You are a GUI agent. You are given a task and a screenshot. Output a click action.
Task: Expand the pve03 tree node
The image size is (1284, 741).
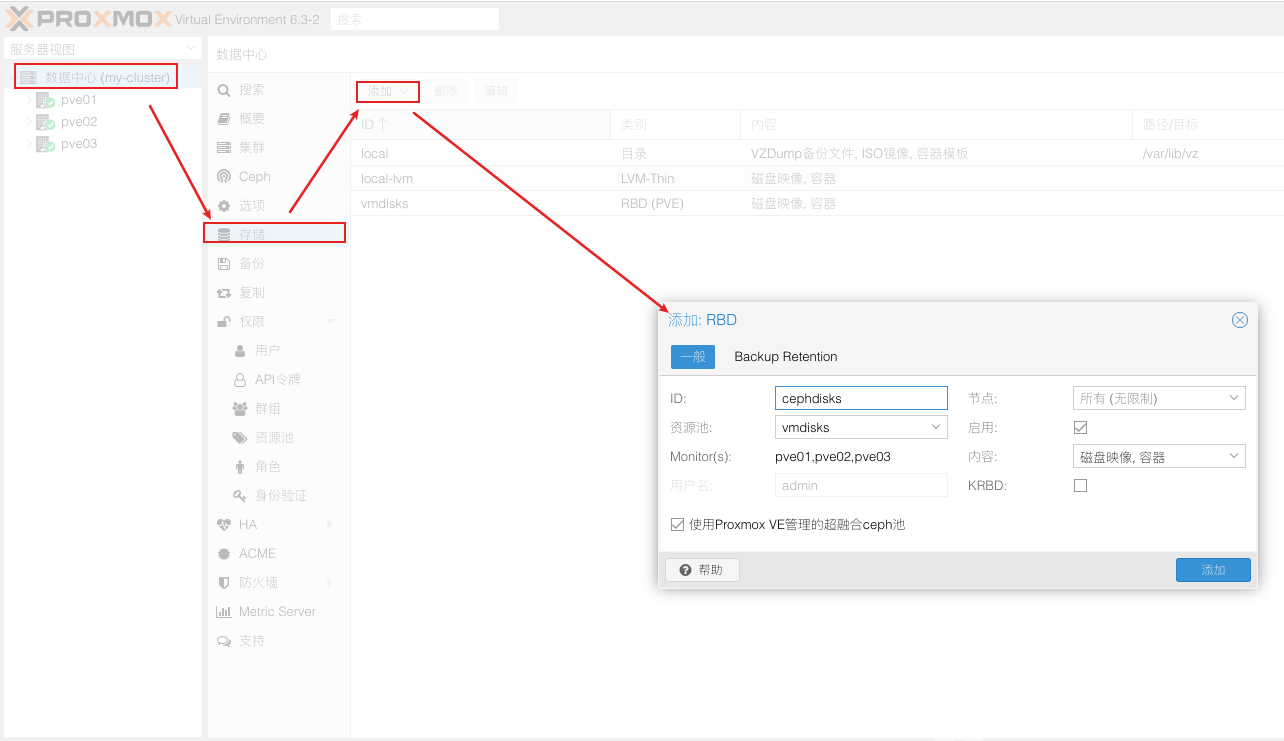click(x=29, y=144)
